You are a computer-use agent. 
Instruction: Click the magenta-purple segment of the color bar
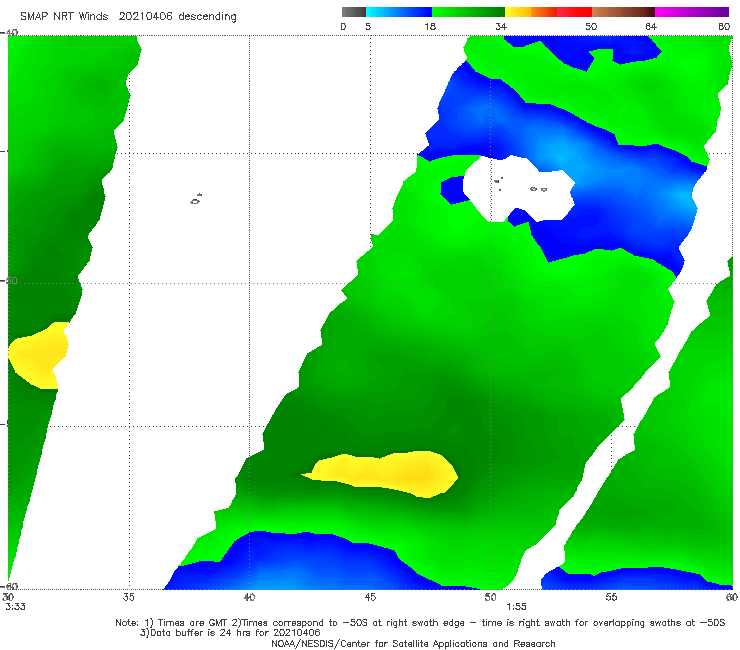tap(692, 12)
